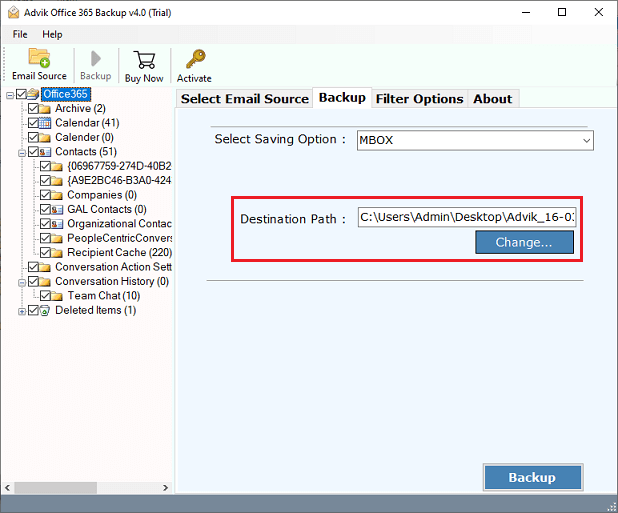This screenshot has height=513, width=618.
Task: Open the Select Saving Option dropdown
Action: click(475, 140)
